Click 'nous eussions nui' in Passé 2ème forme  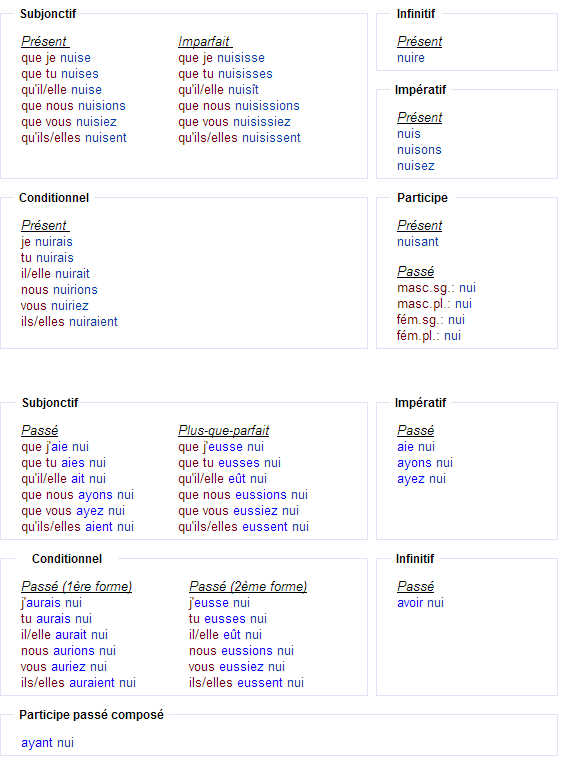click(x=241, y=651)
